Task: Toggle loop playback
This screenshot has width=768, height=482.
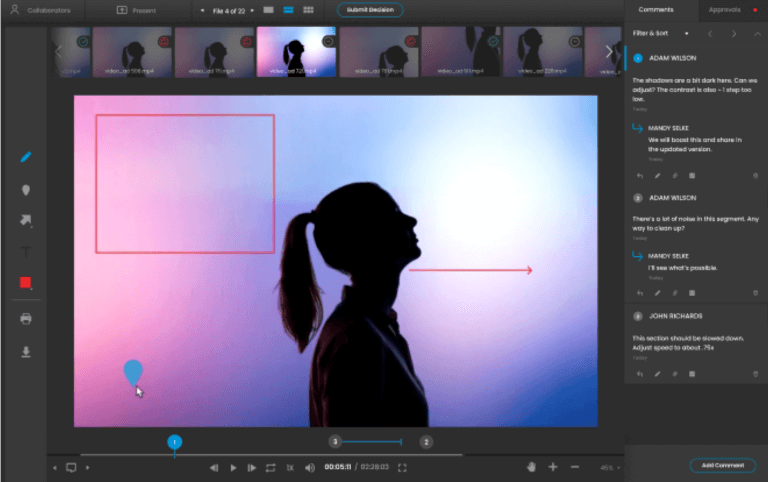Action: tap(270, 467)
